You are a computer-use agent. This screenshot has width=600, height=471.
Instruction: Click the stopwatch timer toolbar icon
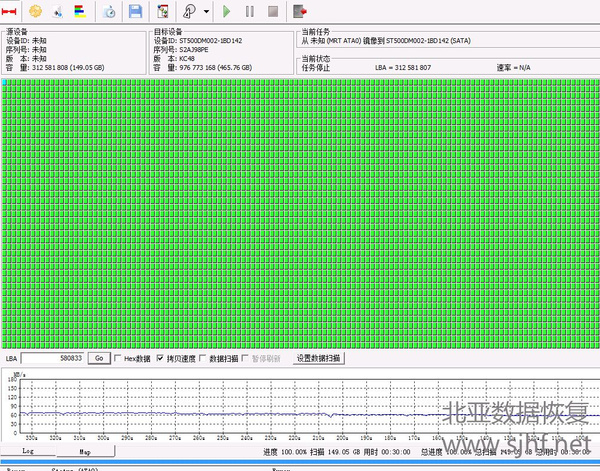tap(109, 11)
